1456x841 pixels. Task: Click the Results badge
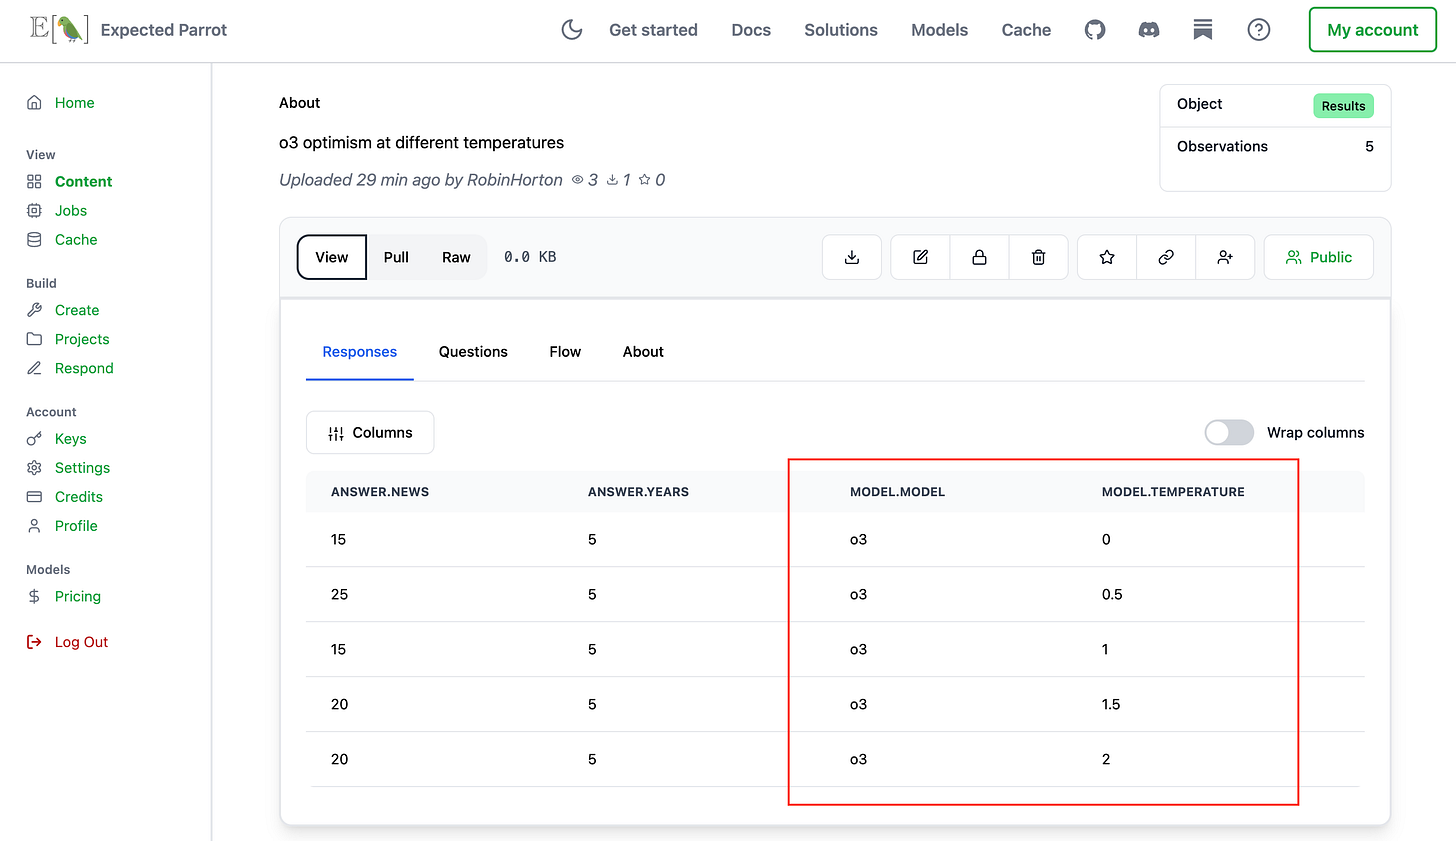coord(1343,106)
